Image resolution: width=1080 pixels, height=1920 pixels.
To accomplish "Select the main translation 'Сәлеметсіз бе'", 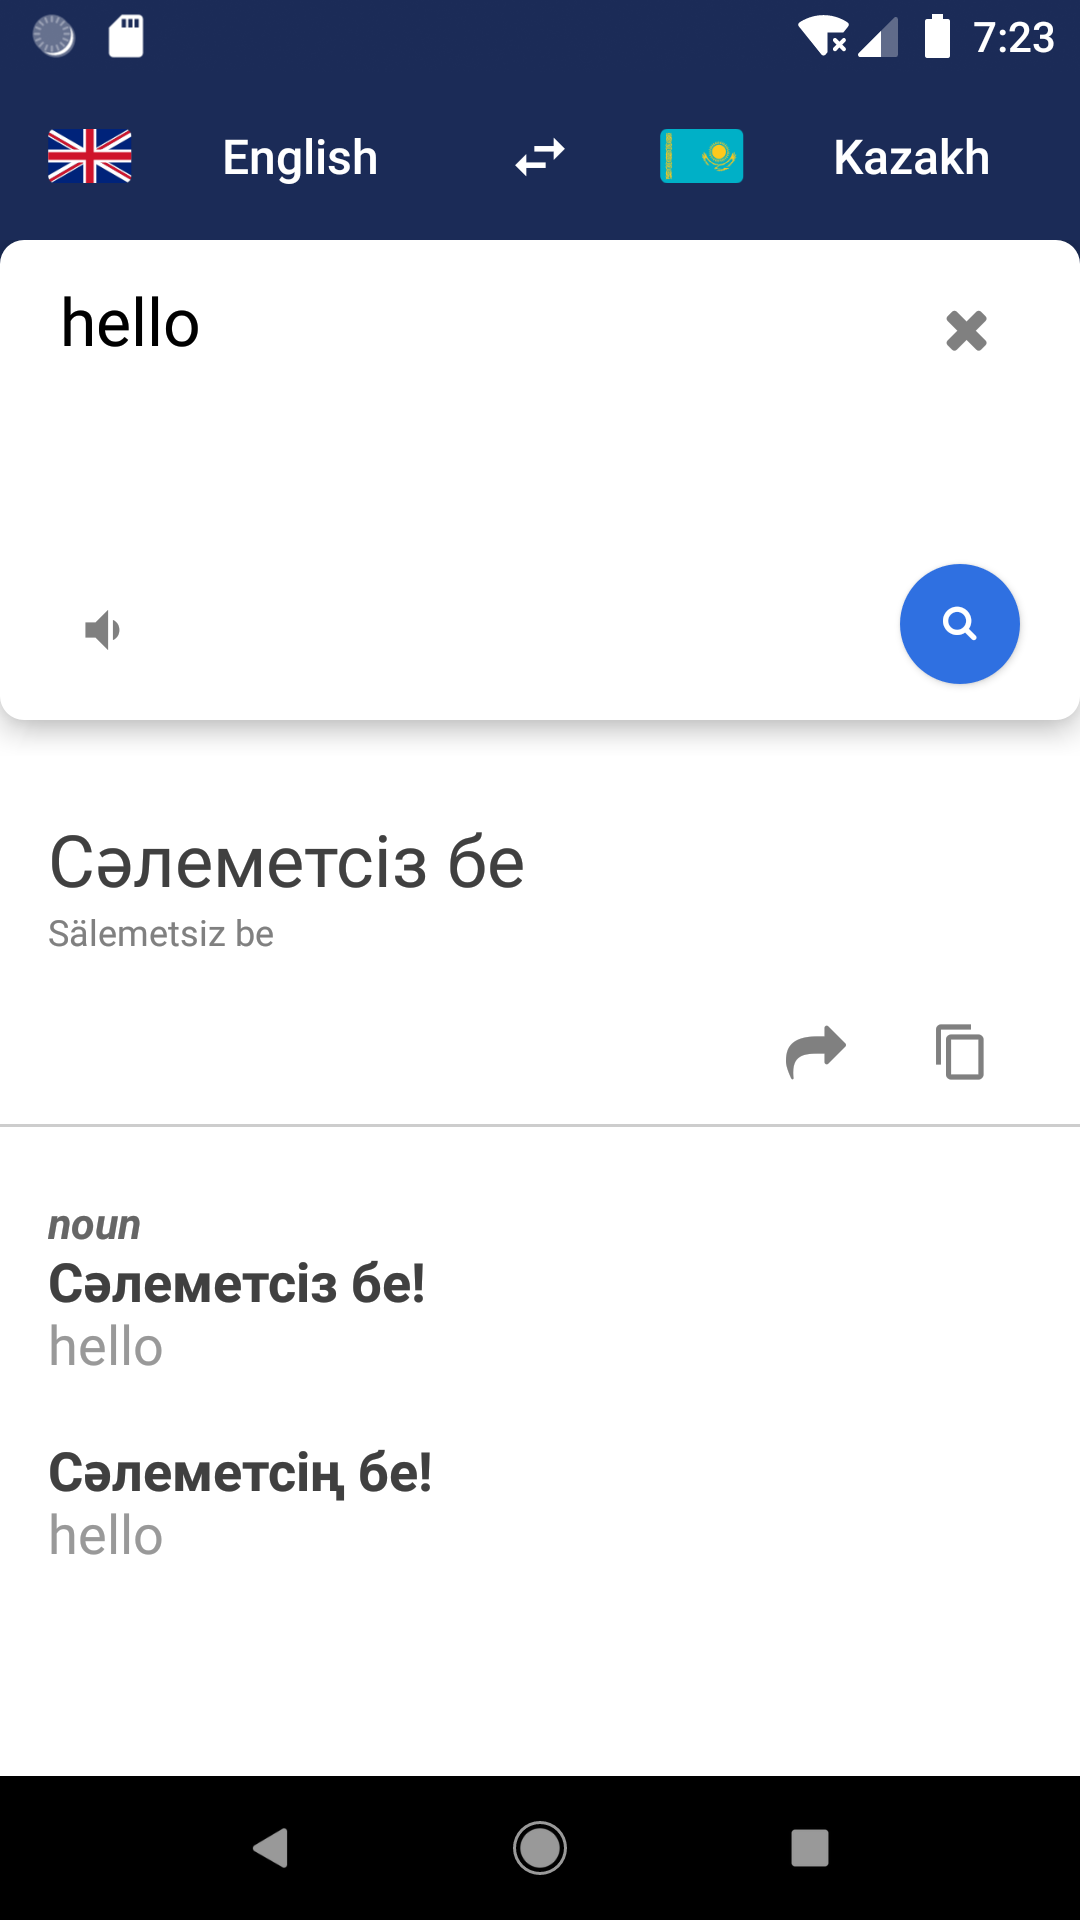I will (x=287, y=863).
